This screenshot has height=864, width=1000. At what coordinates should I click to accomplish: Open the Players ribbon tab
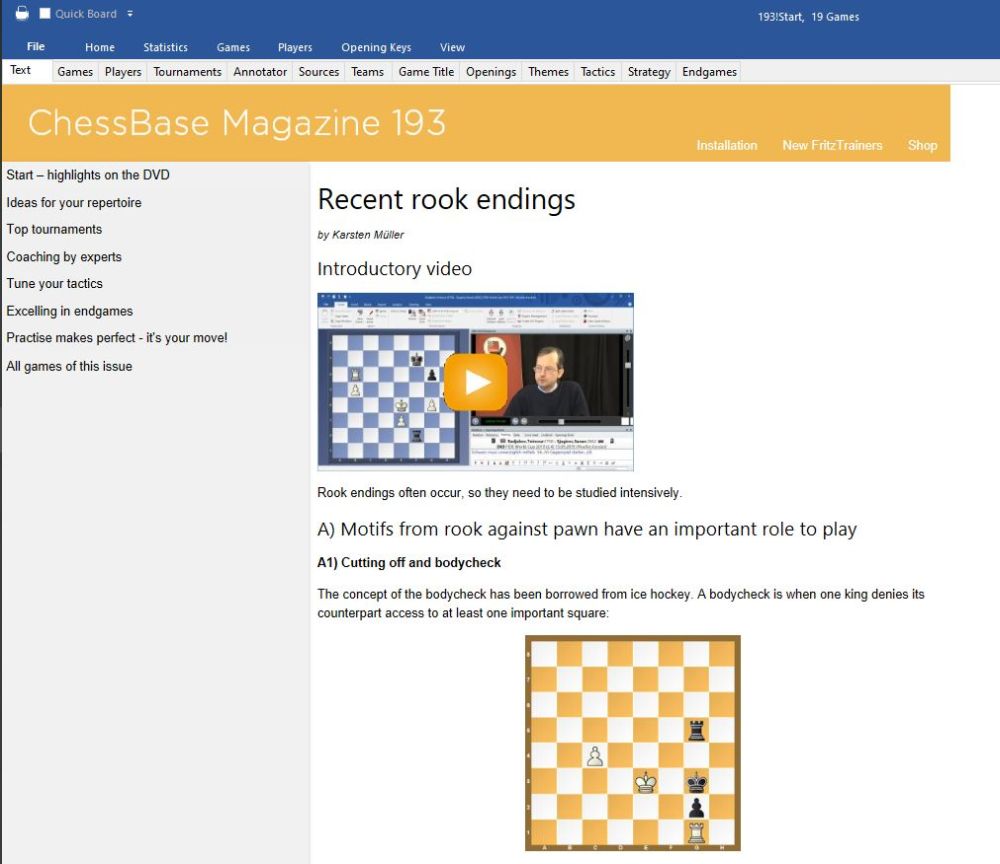295,47
